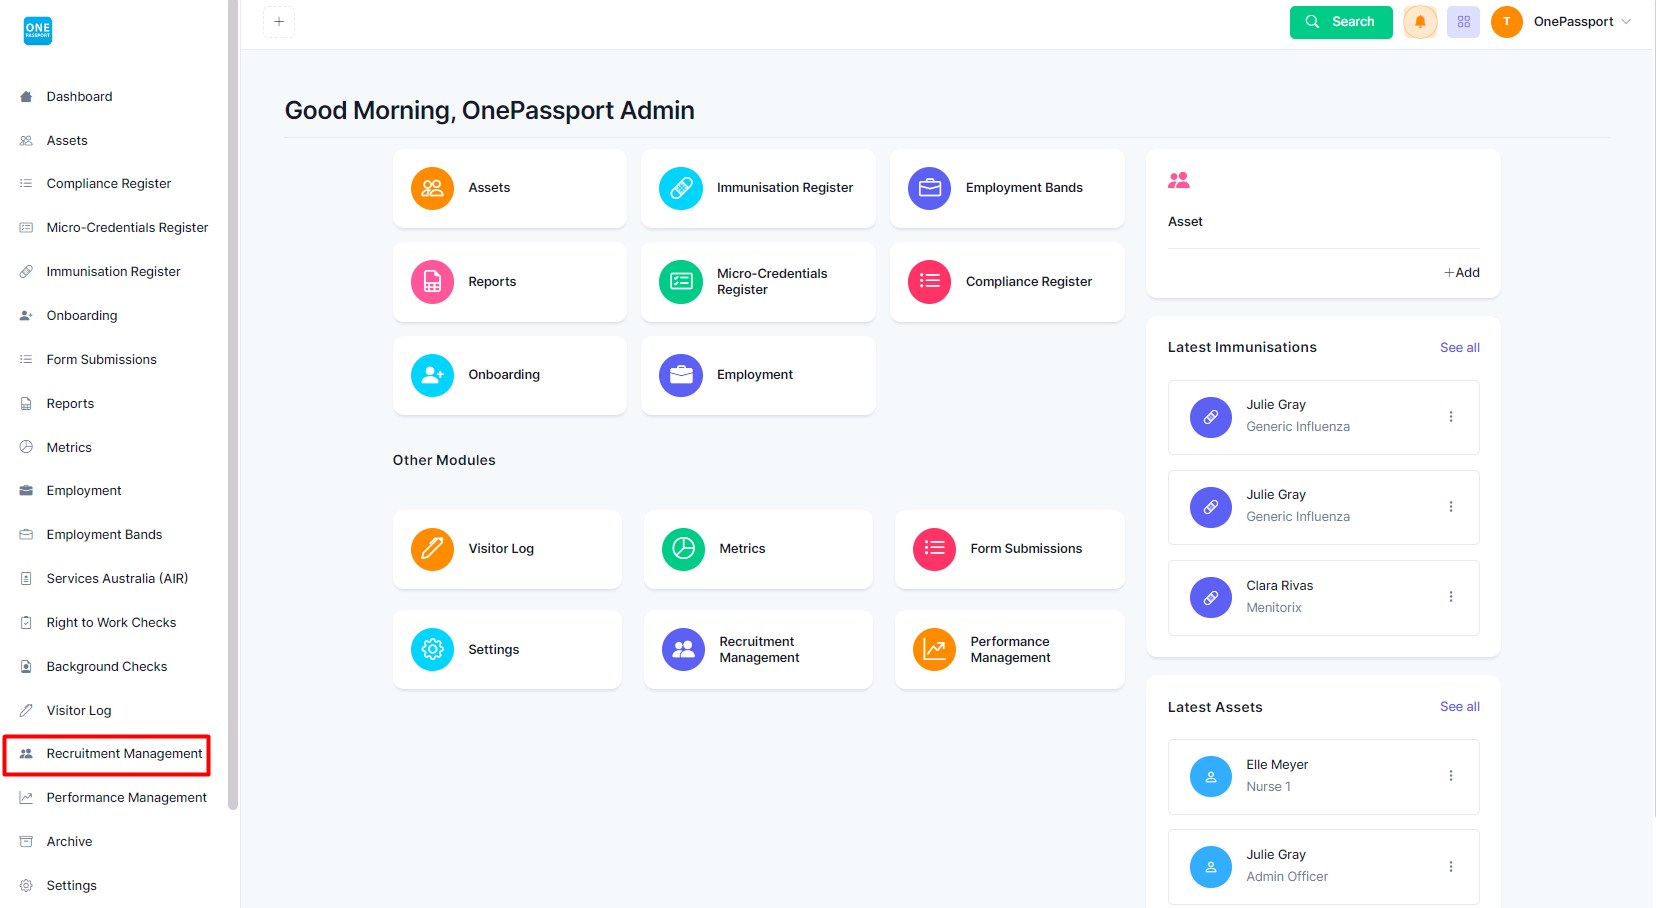The width and height of the screenshot is (1656, 908).
Task: Click Elle Meyer person avatar icon
Action: point(1211,777)
